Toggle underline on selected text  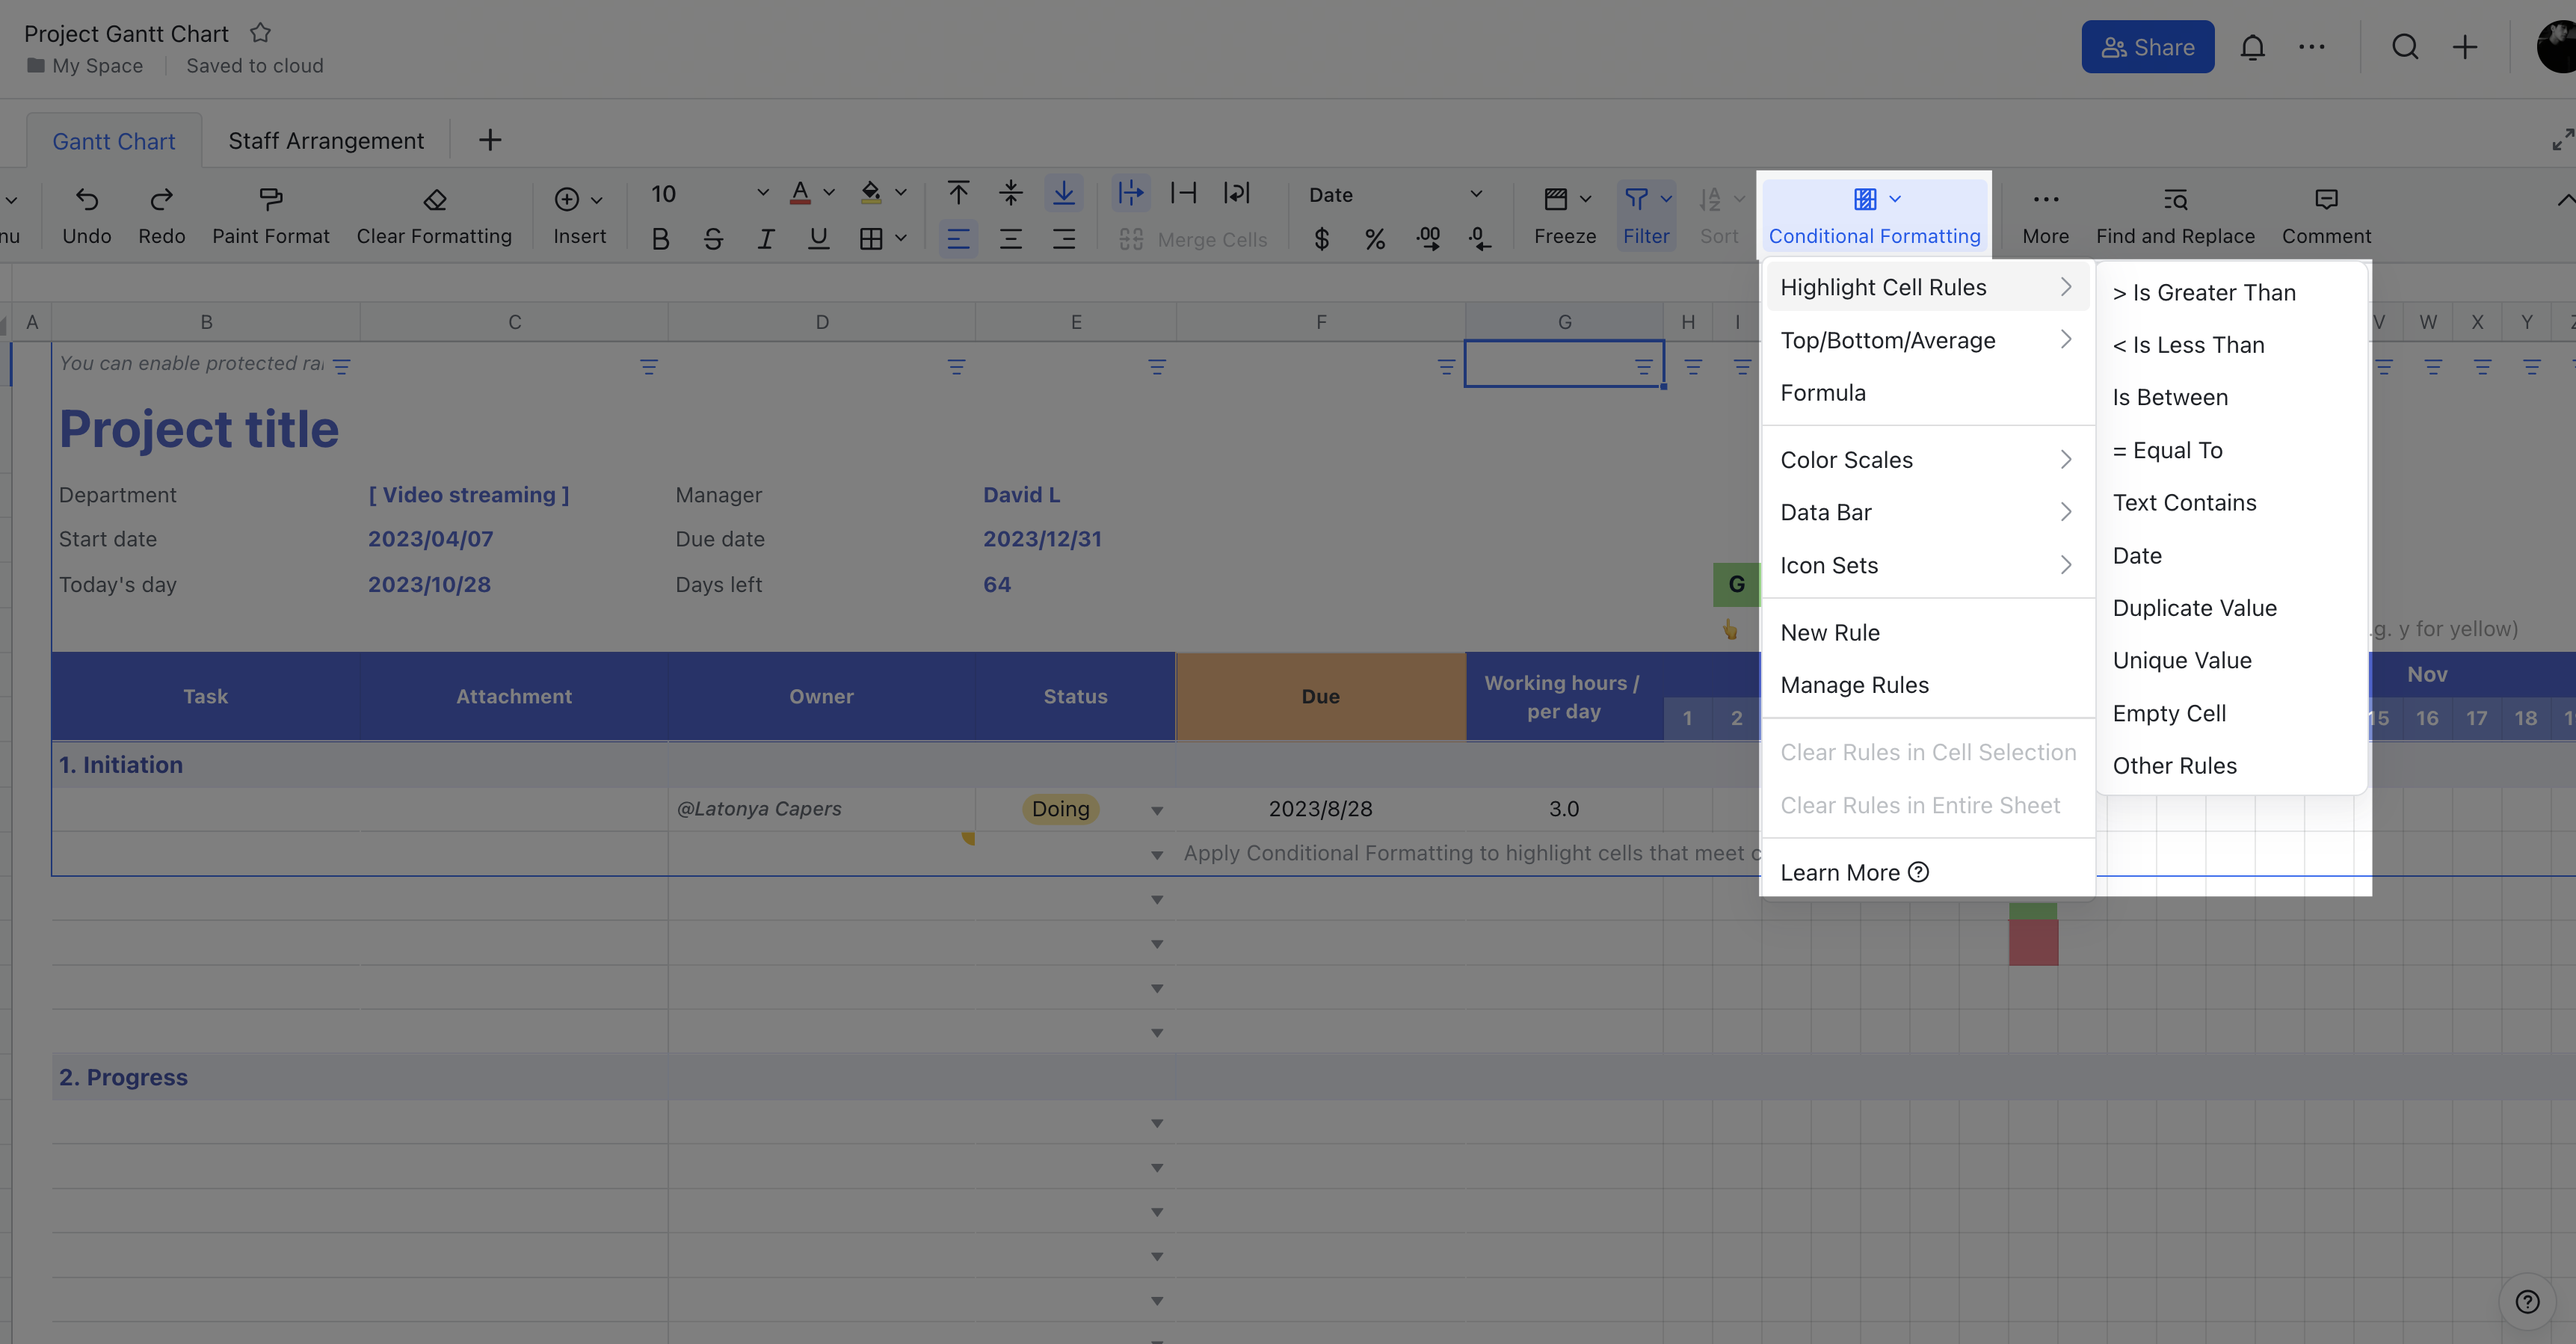(818, 239)
